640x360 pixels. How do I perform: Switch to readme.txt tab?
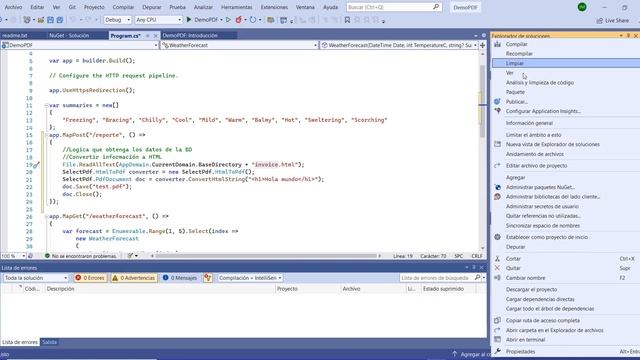click(15, 36)
